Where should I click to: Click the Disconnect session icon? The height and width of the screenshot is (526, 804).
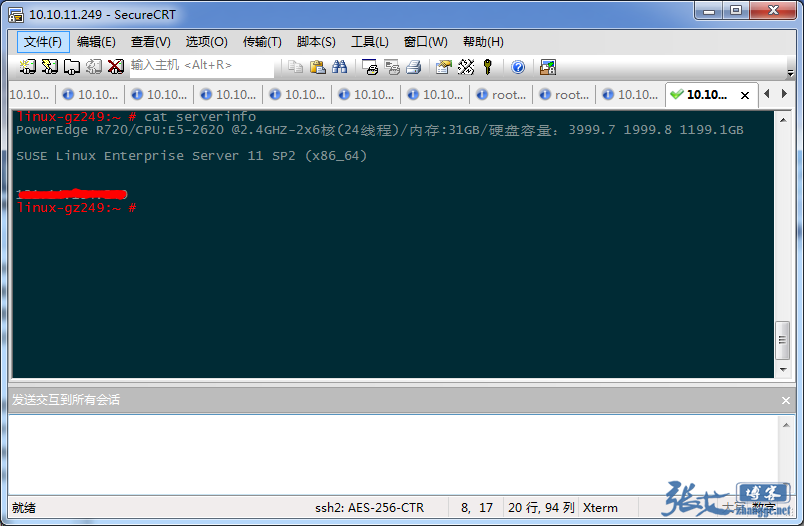(x=116, y=67)
